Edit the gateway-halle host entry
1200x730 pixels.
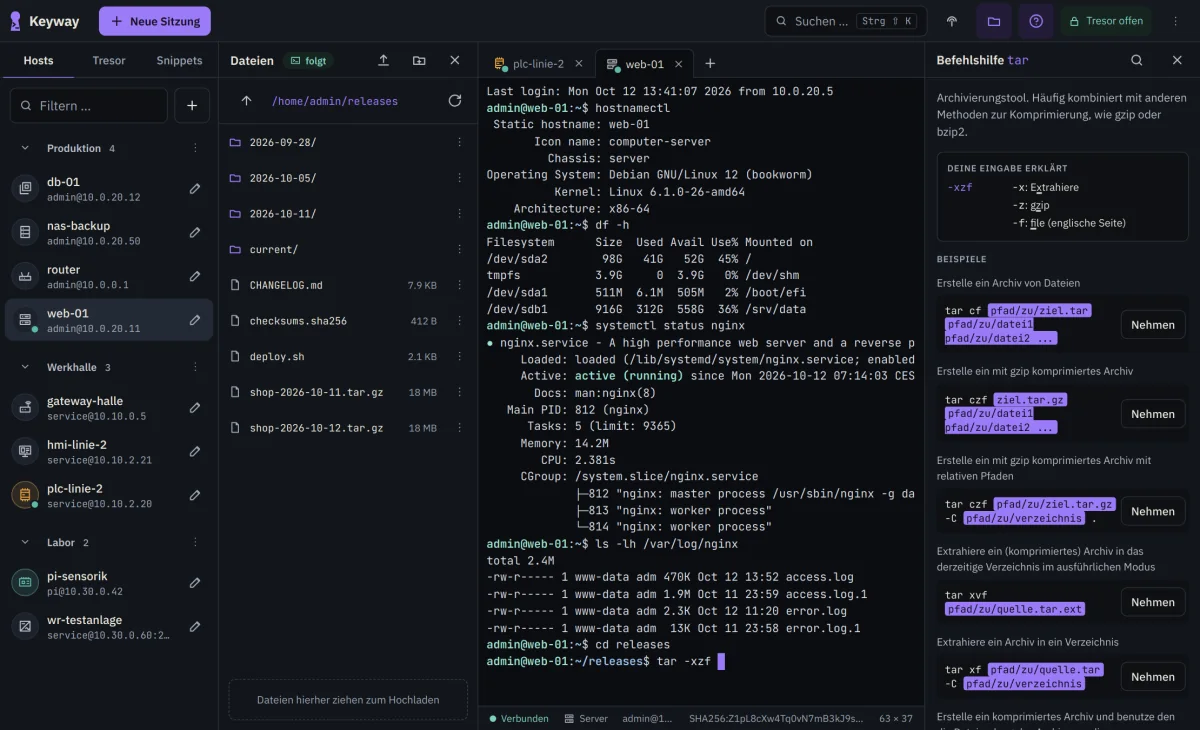click(x=195, y=408)
